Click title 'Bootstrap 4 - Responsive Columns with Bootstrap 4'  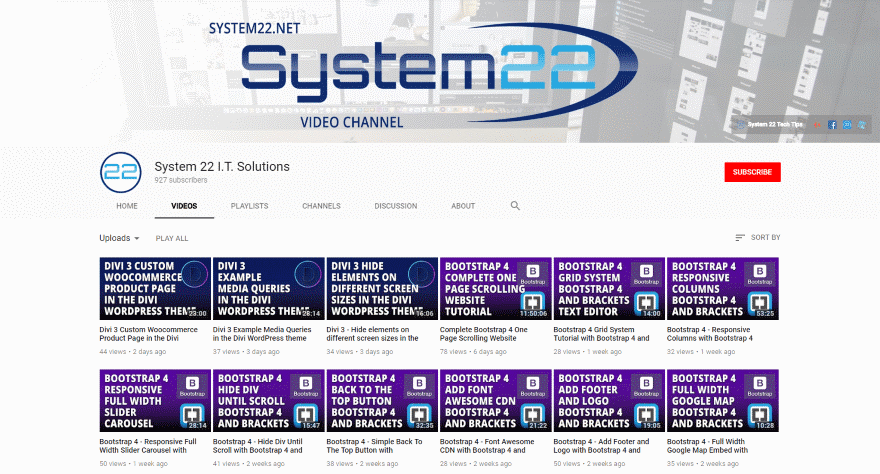pos(709,334)
